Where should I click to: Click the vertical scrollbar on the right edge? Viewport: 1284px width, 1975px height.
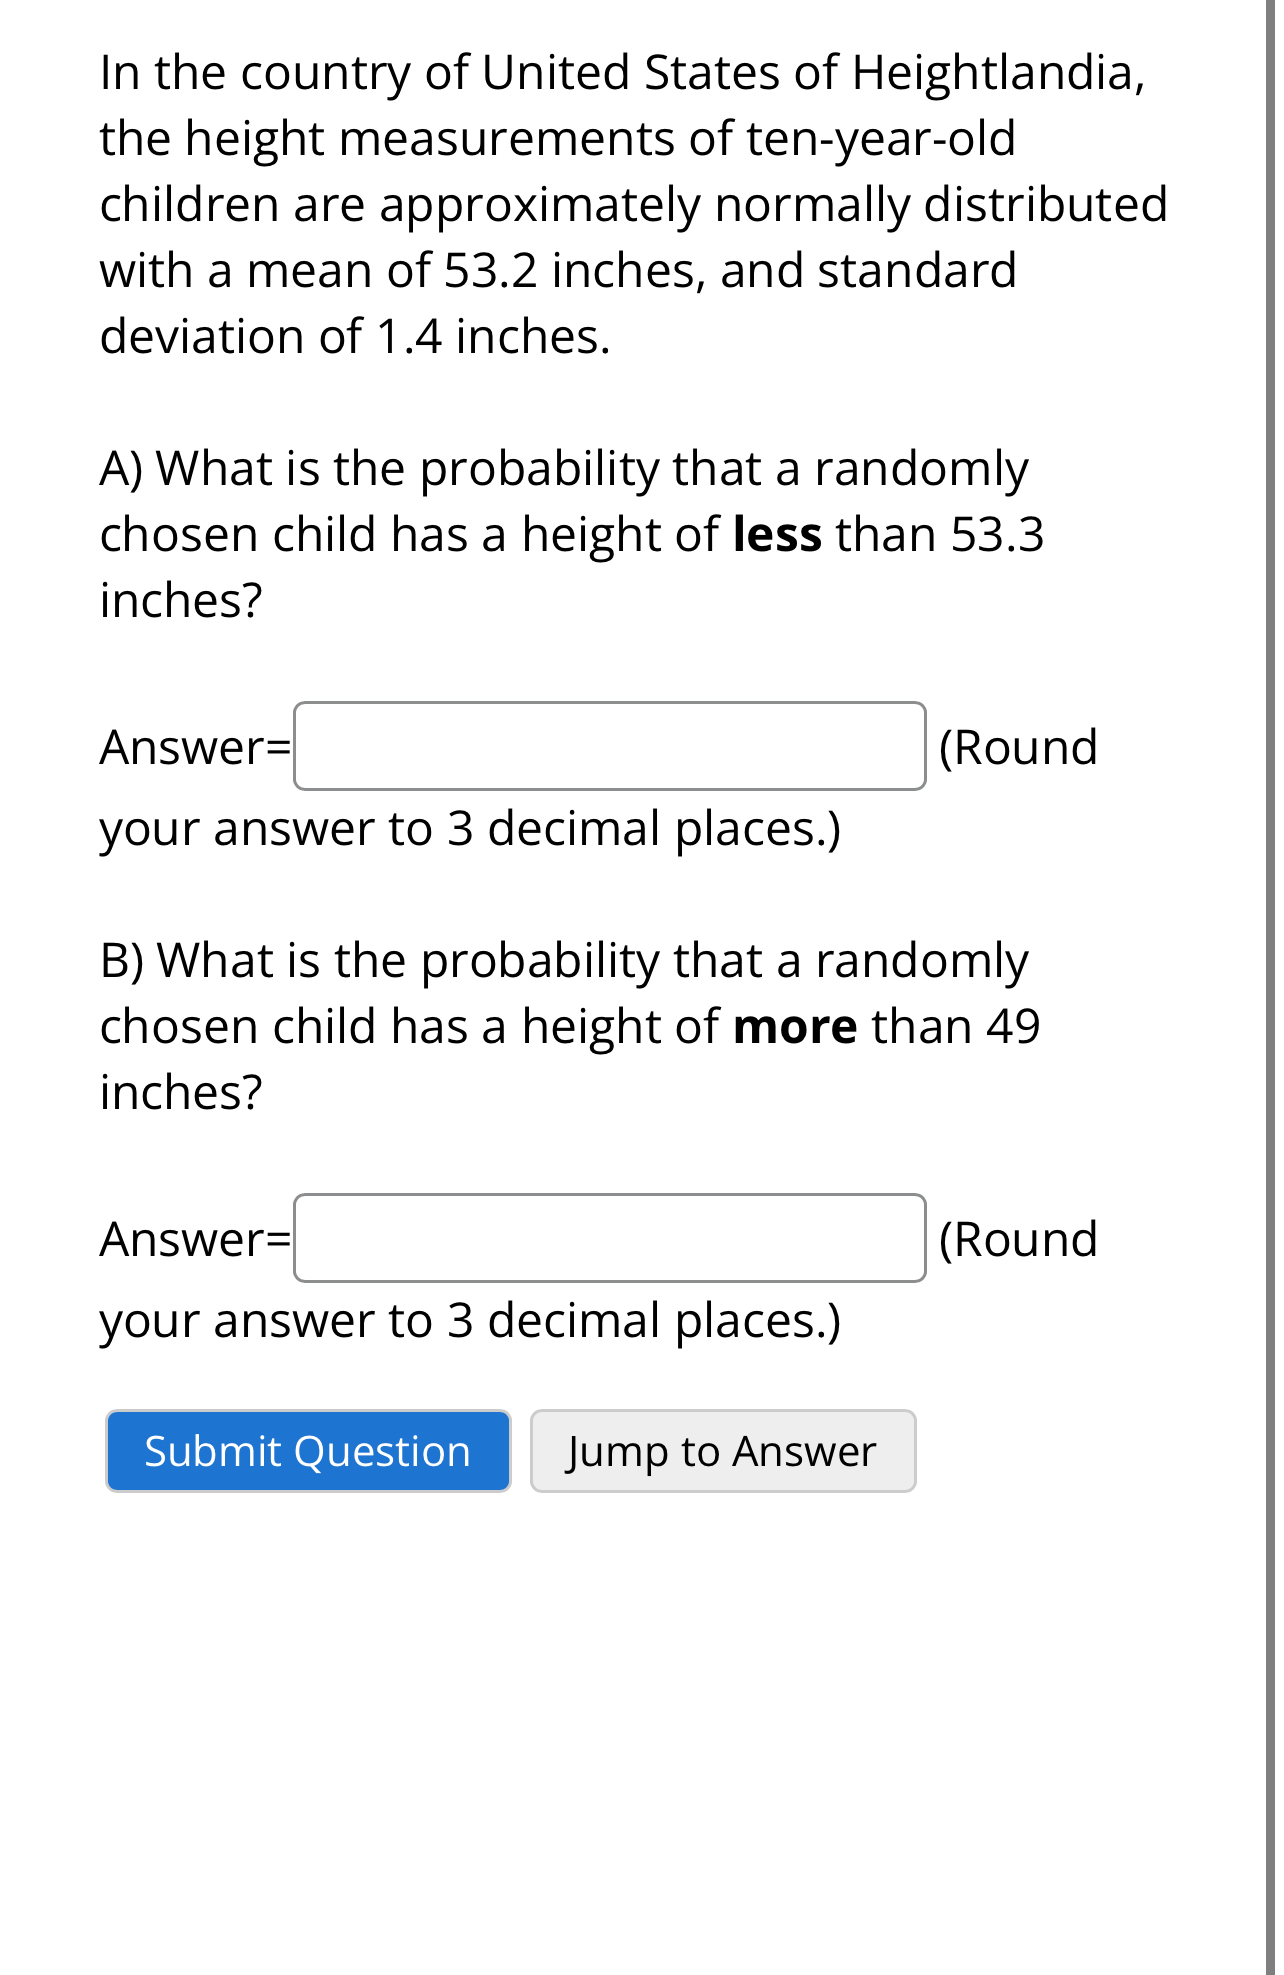(1270, 987)
